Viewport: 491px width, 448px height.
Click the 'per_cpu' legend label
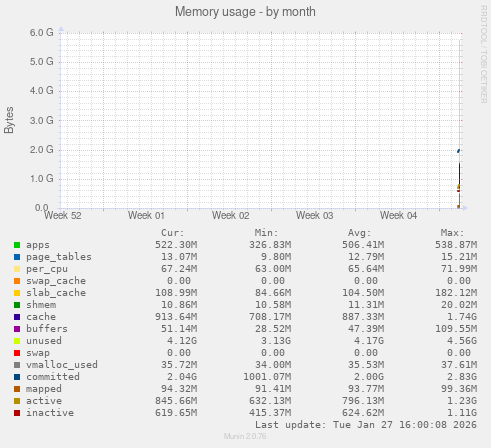(47, 269)
